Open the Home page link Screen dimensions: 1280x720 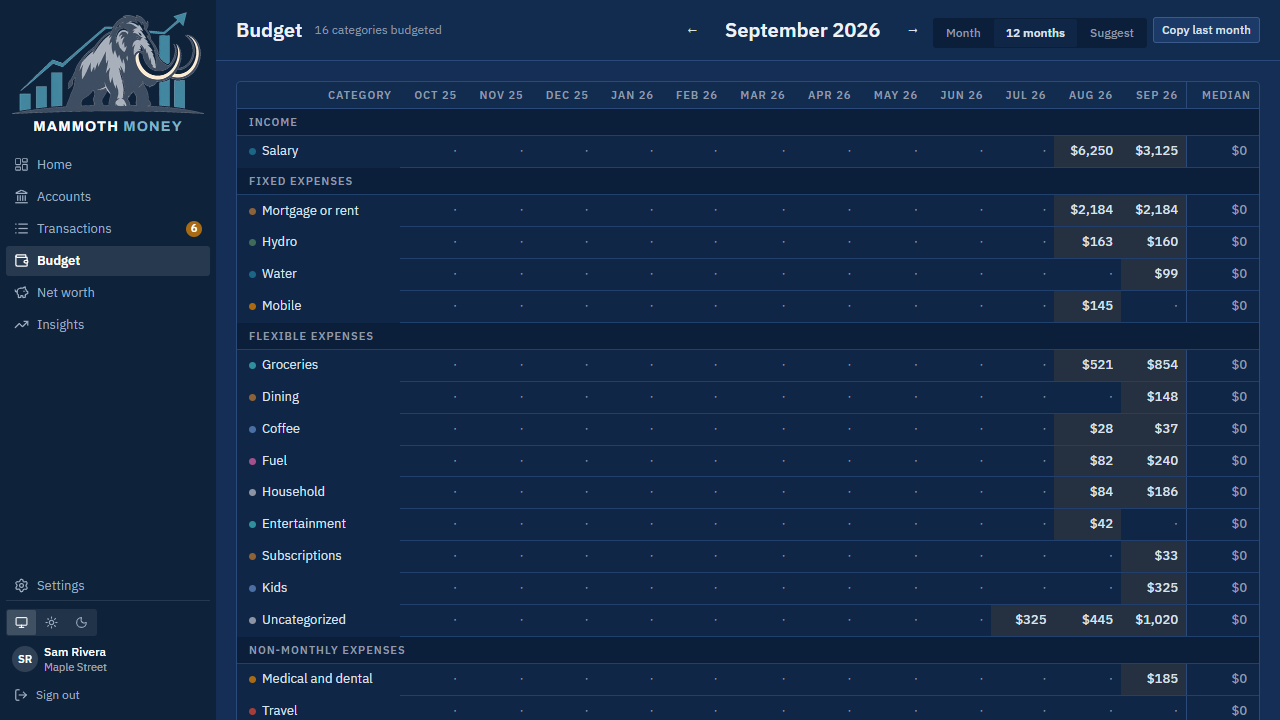coord(108,165)
